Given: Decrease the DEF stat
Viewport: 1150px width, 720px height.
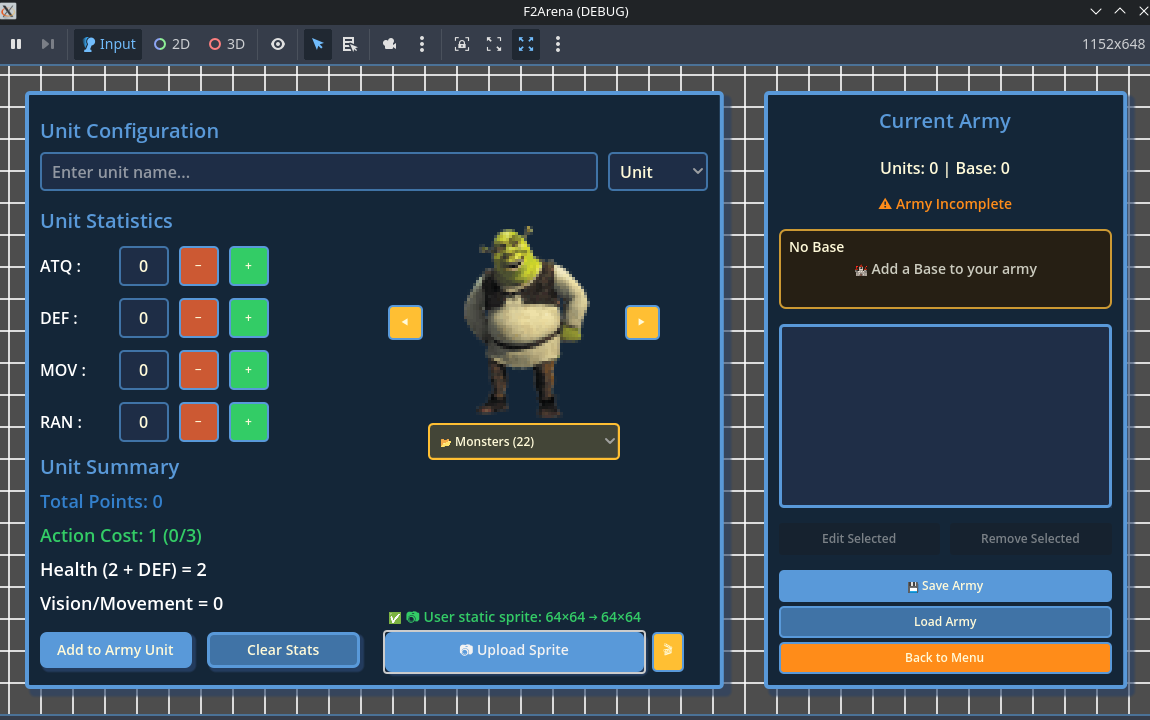Looking at the screenshot, I should [199, 318].
